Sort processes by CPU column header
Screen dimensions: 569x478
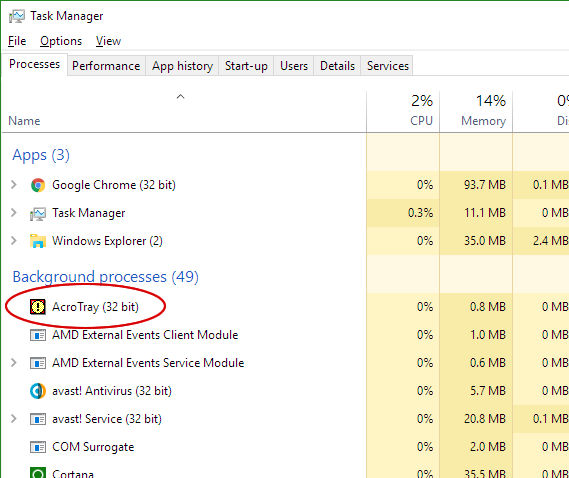tap(403, 111)
